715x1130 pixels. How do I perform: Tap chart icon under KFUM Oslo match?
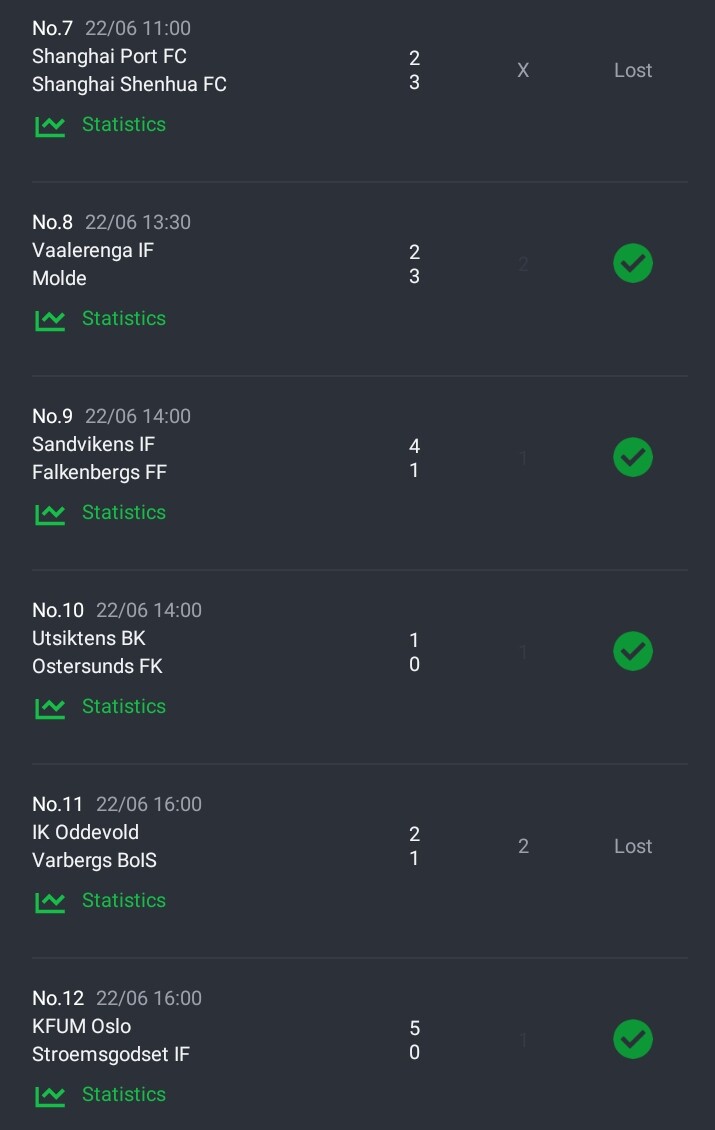point(50,1095)
